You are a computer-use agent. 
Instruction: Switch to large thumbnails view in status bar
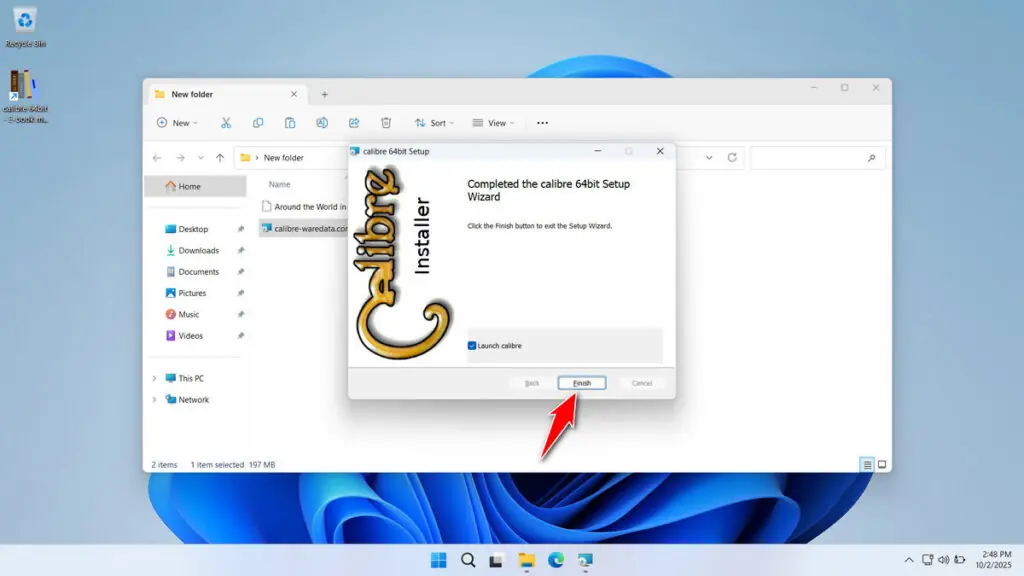click(882, 465)
